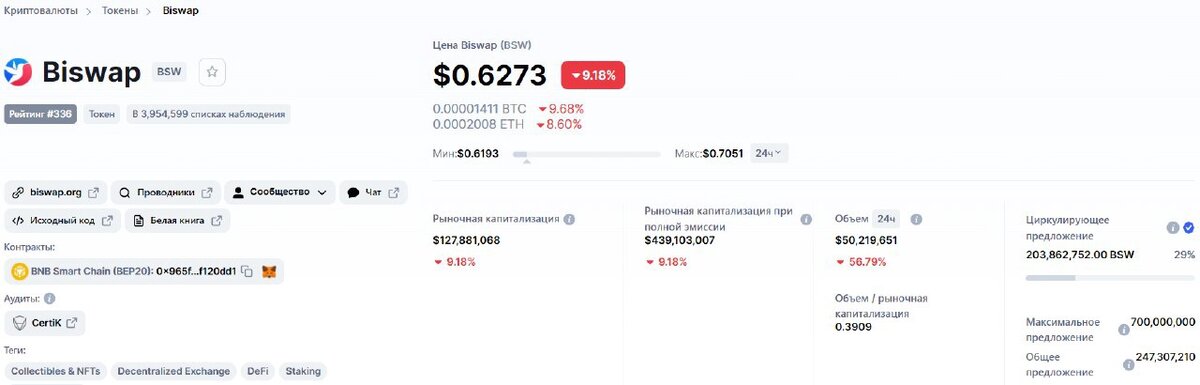Open info icon next to Рыночная капитализация
The image size is (1200, 385).
569,219
